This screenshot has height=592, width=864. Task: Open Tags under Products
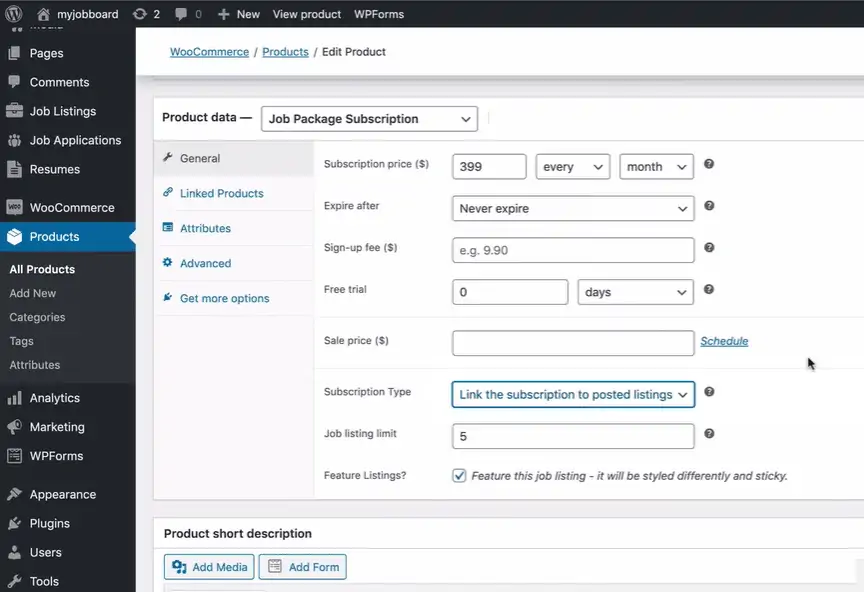click(21, 341)
